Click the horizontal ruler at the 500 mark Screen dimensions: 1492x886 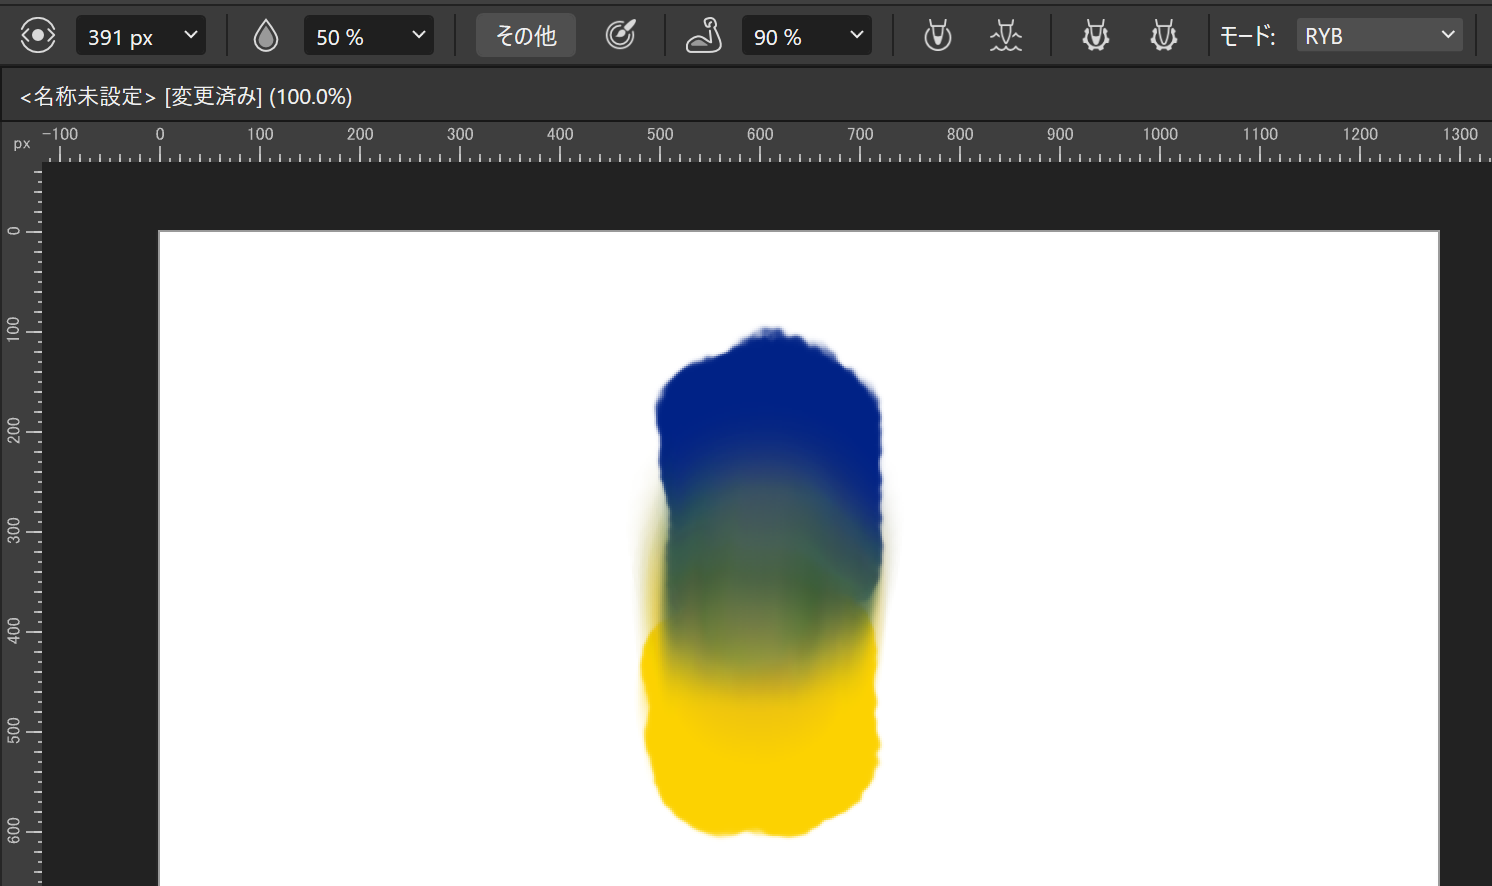(659, 145)
